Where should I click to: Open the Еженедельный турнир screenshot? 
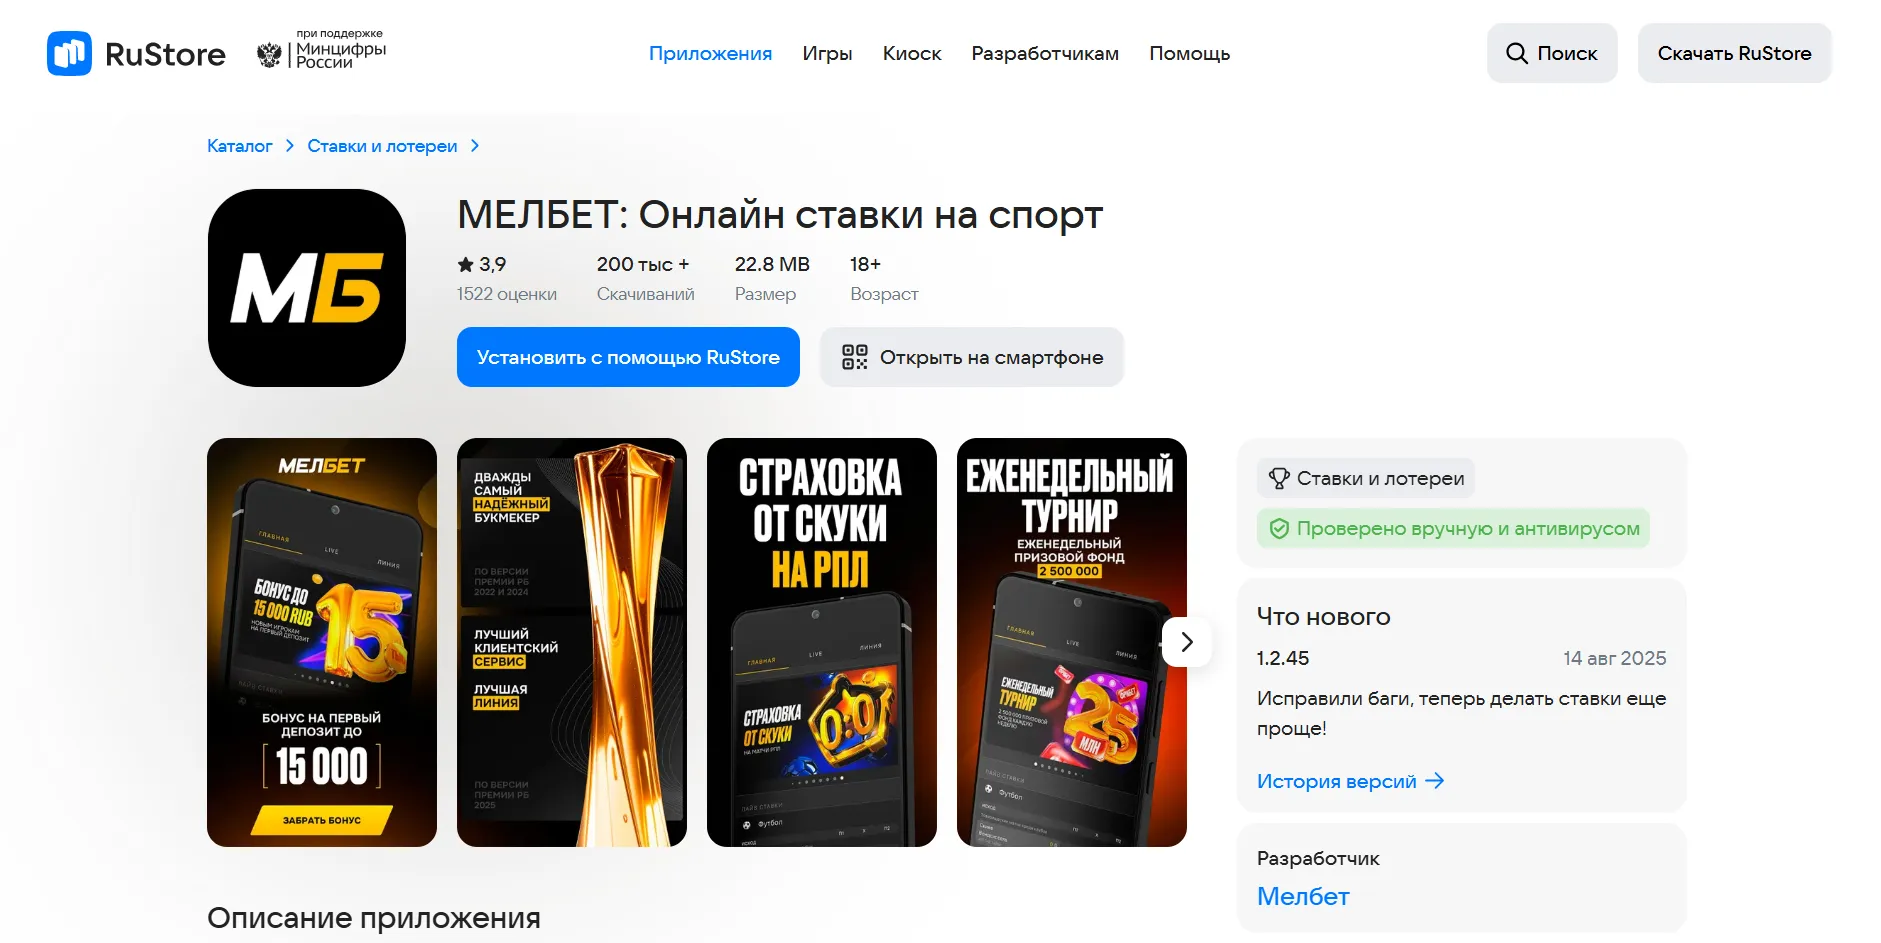point(1072,642)
